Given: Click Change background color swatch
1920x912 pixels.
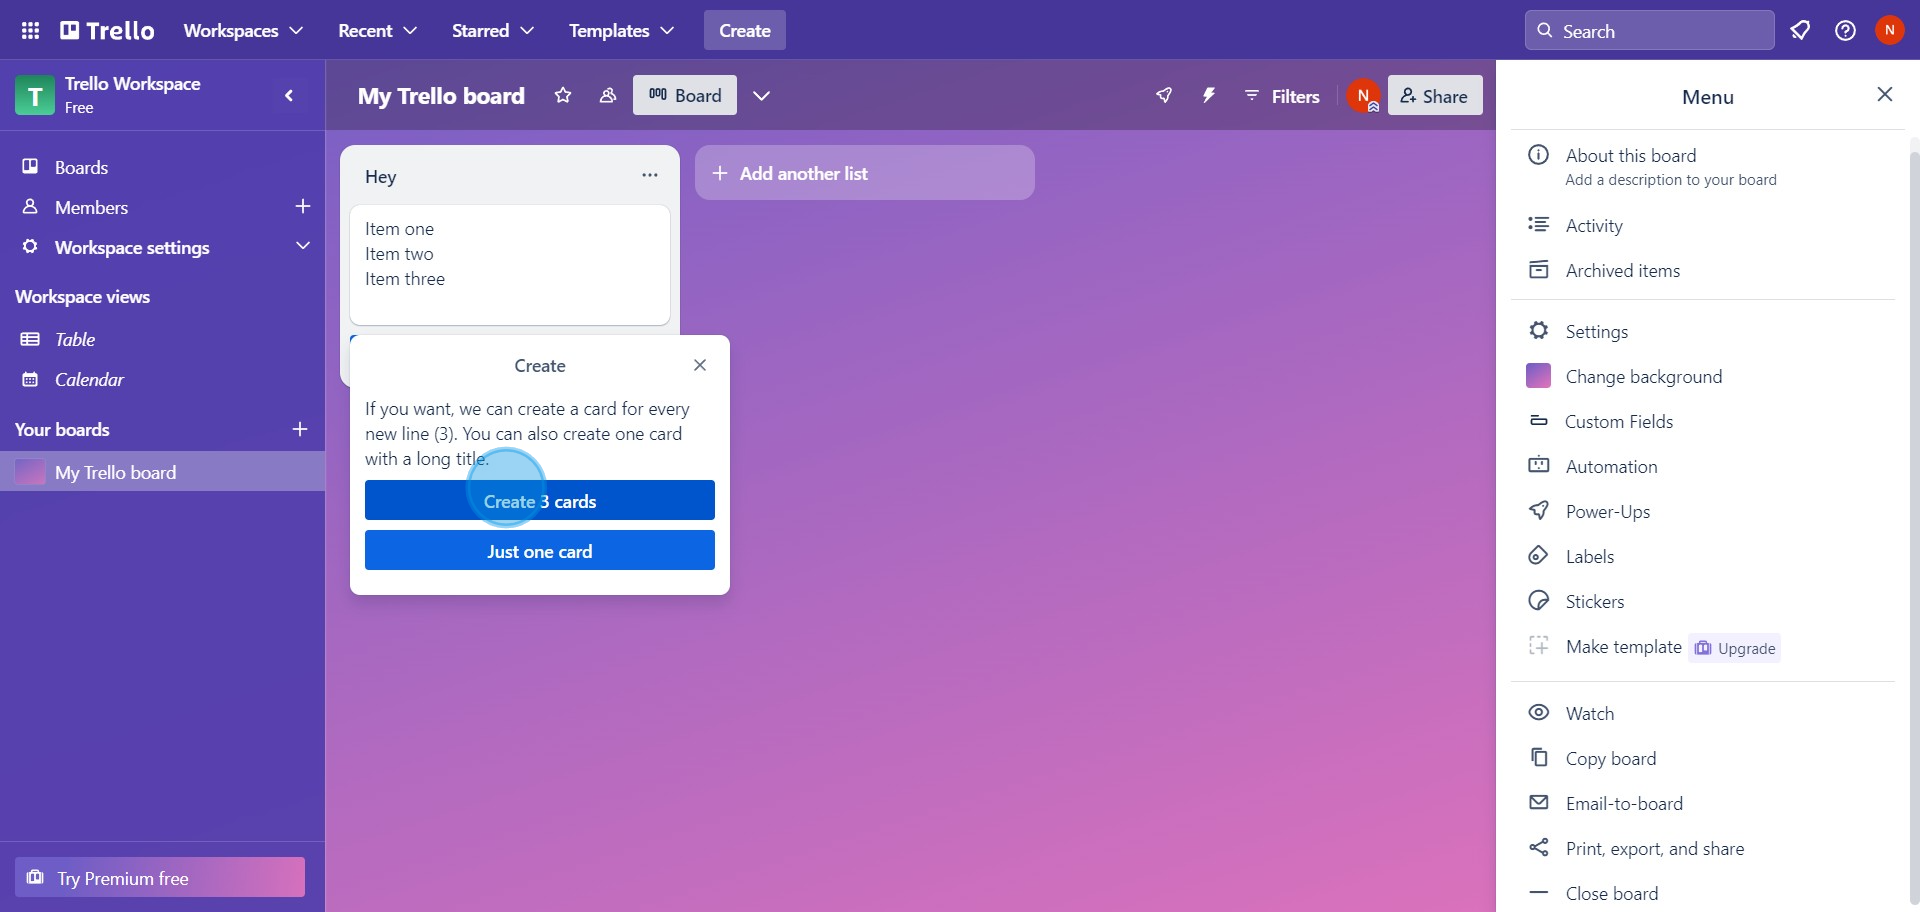Looking at the screenshot, I should click(1539, 376).
